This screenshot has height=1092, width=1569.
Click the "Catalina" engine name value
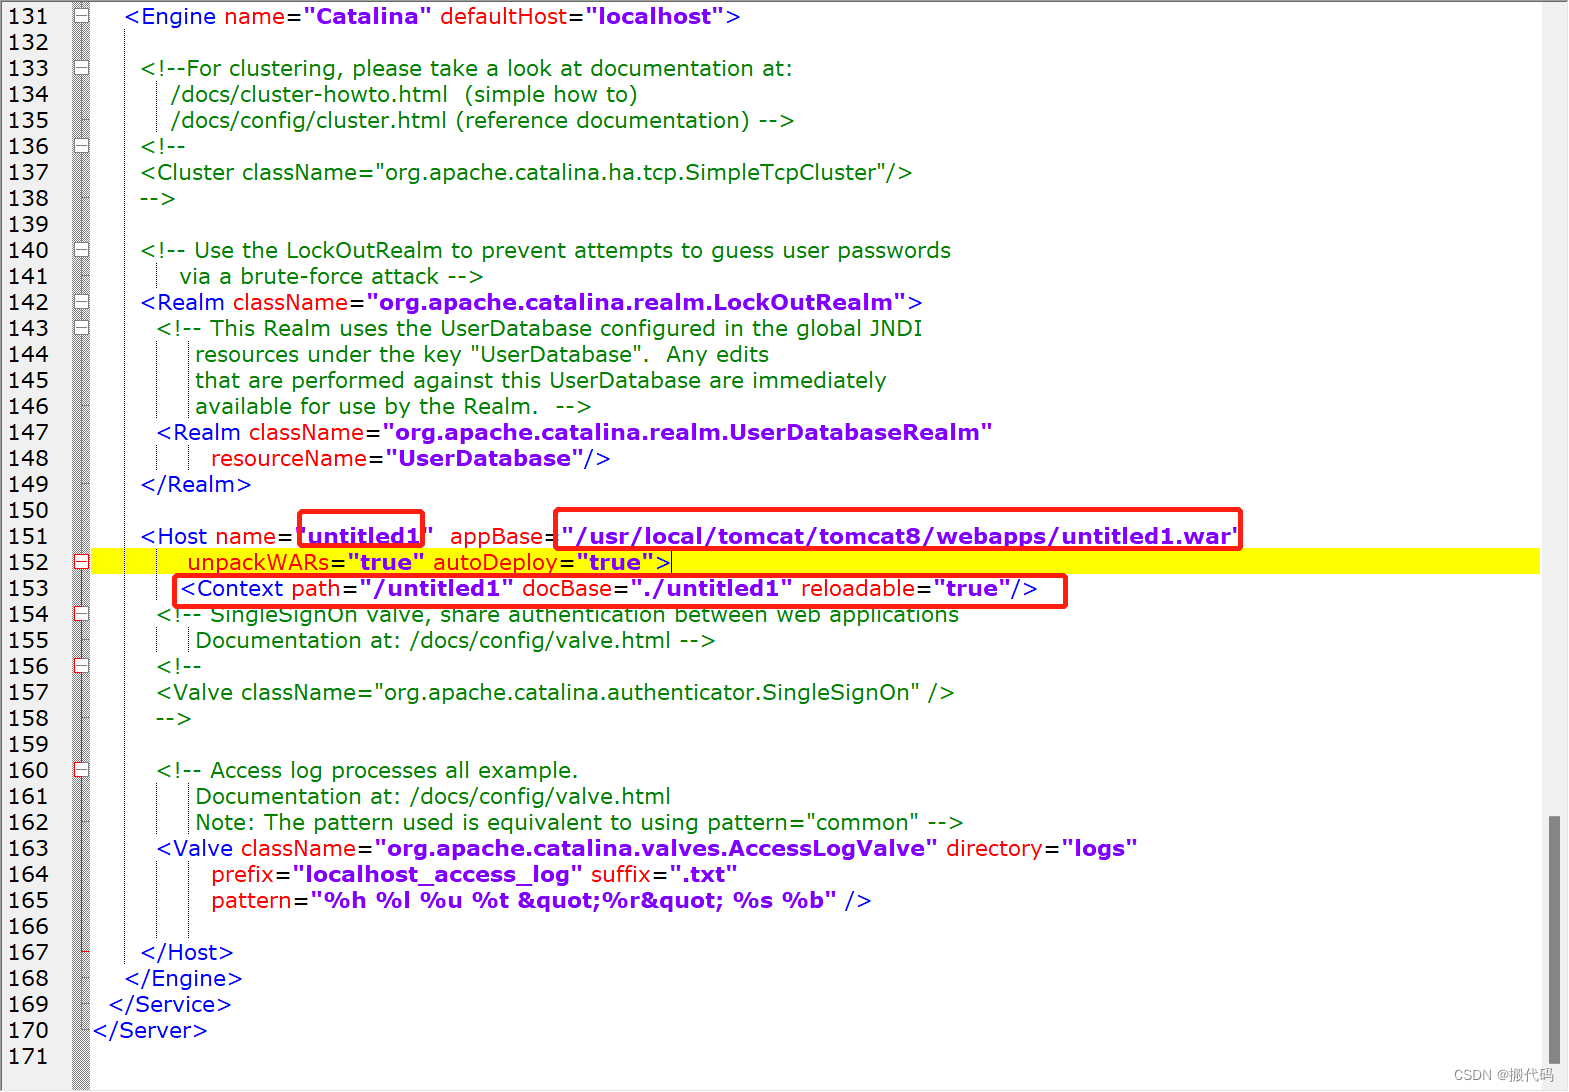point(367,16)
